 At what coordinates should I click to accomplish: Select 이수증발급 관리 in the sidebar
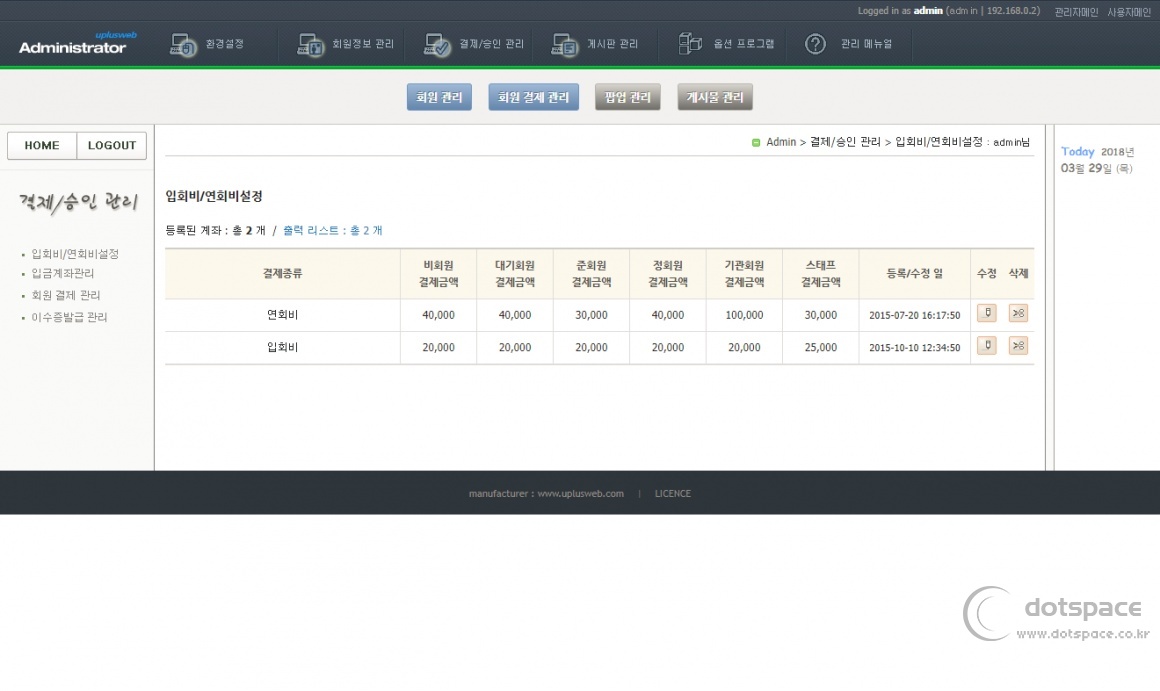coord(69,317)
